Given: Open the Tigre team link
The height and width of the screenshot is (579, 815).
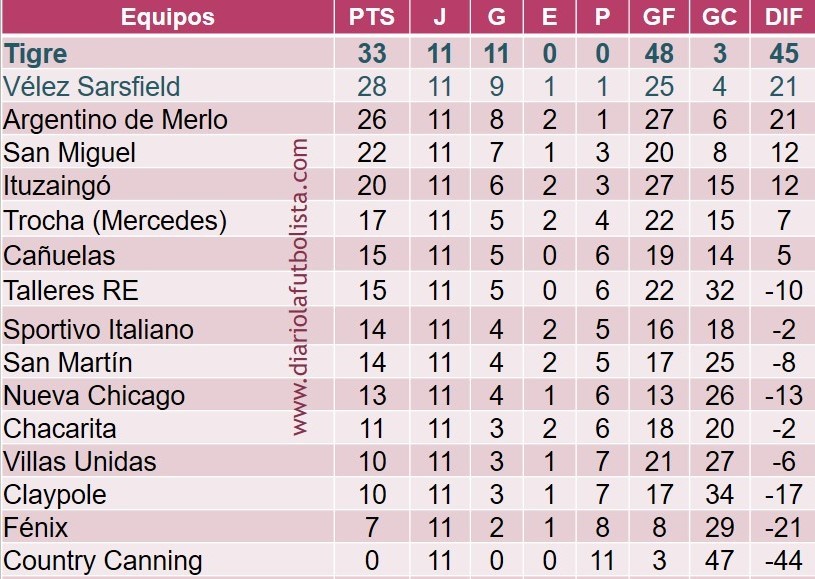Looking at the screenshot, I should (x=36, y=53).
